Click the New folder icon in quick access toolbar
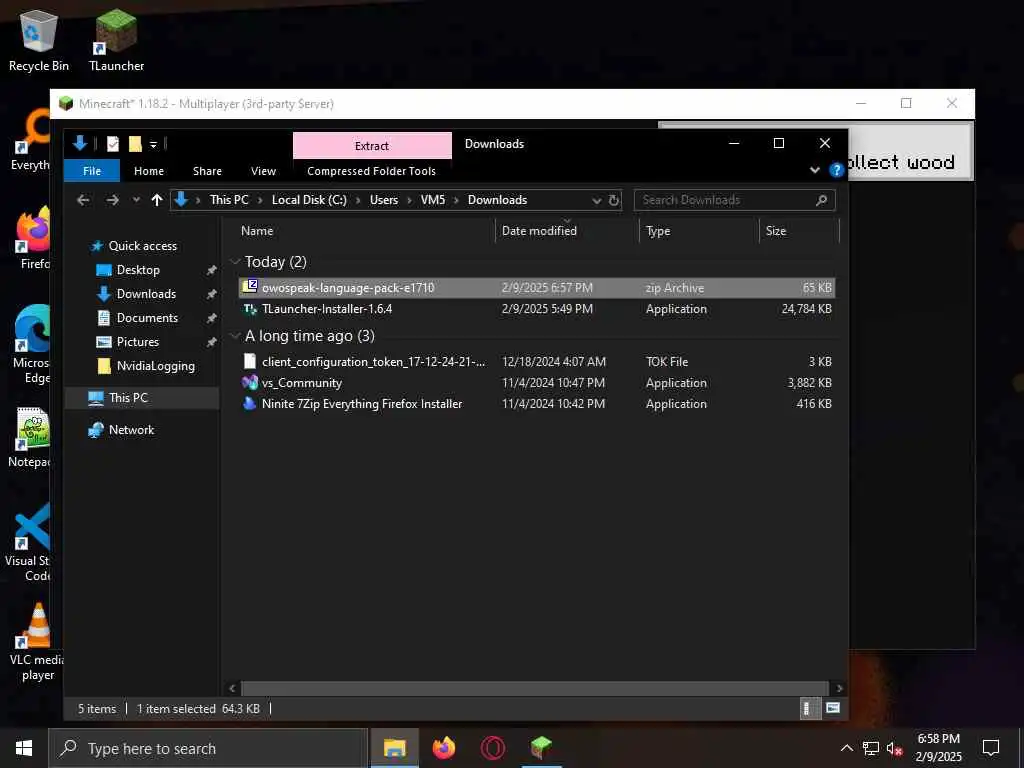1024x768 pixels. pyautogui.click(x=135, y=144)
